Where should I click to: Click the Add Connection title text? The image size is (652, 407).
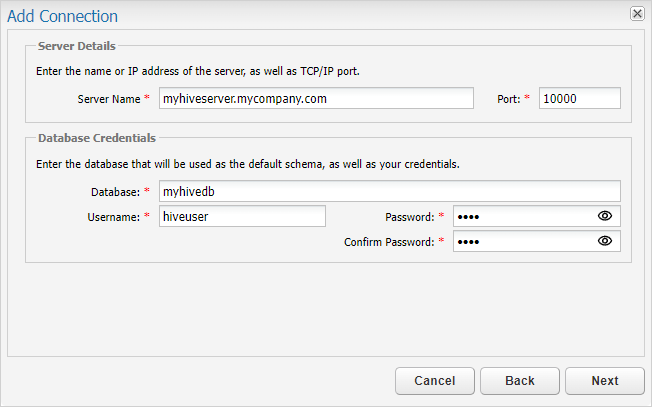62,16
